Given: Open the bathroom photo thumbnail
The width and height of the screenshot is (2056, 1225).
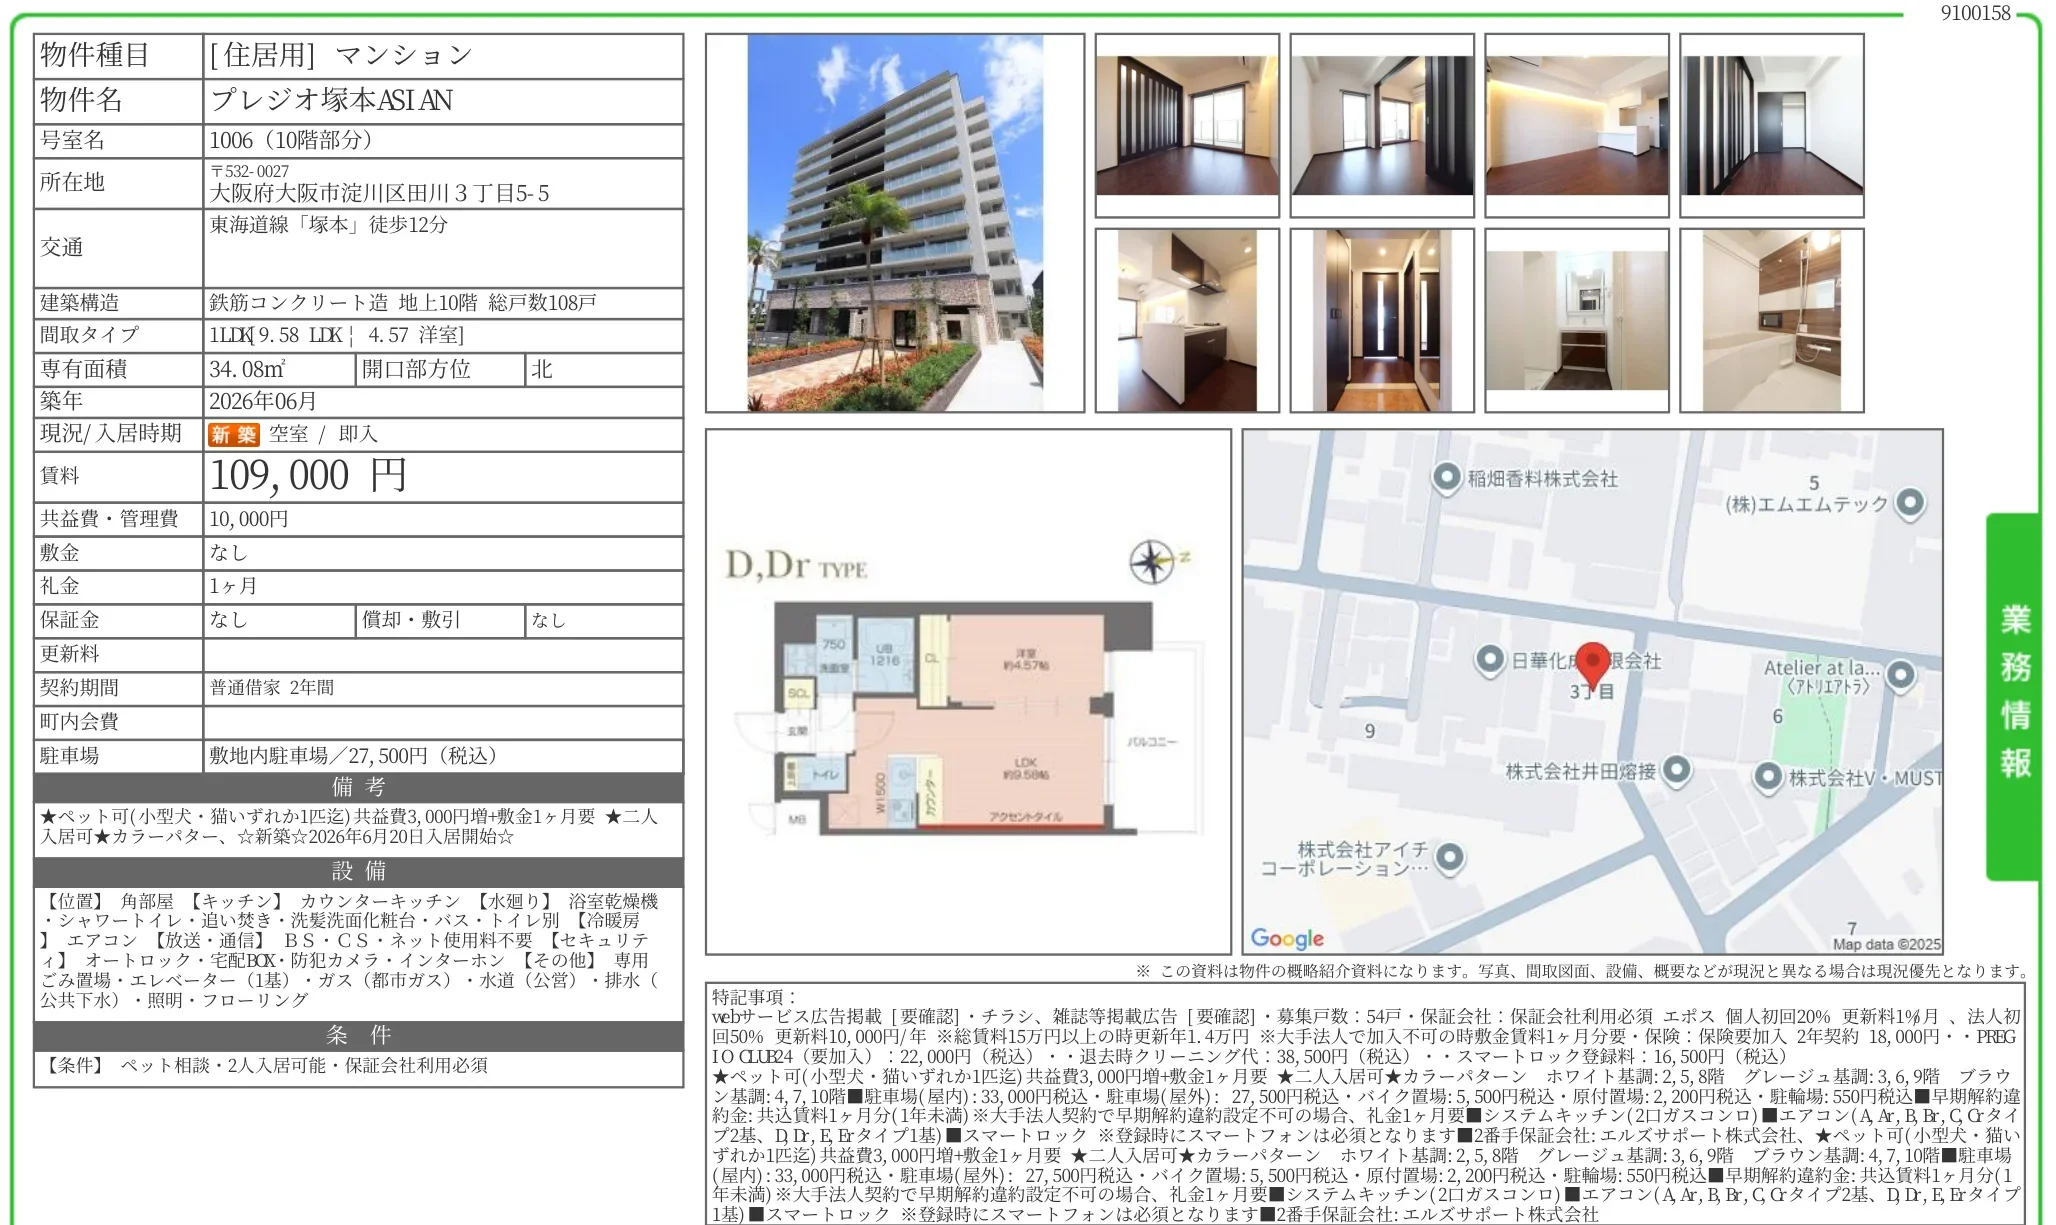Looking at the screenshot, I should click(1772, 320).
